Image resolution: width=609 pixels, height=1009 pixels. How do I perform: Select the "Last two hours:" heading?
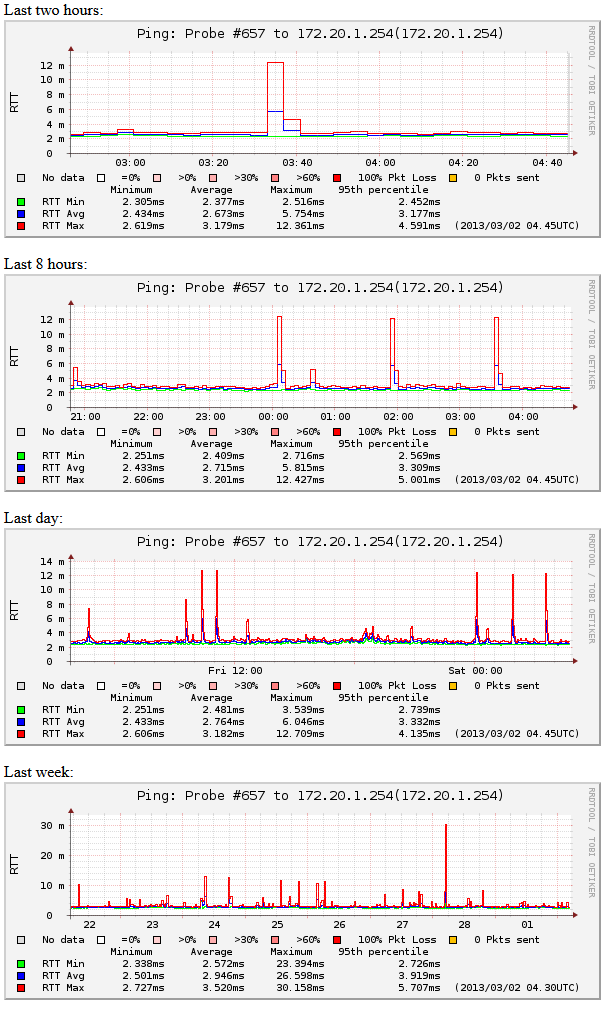coord(53,10)
